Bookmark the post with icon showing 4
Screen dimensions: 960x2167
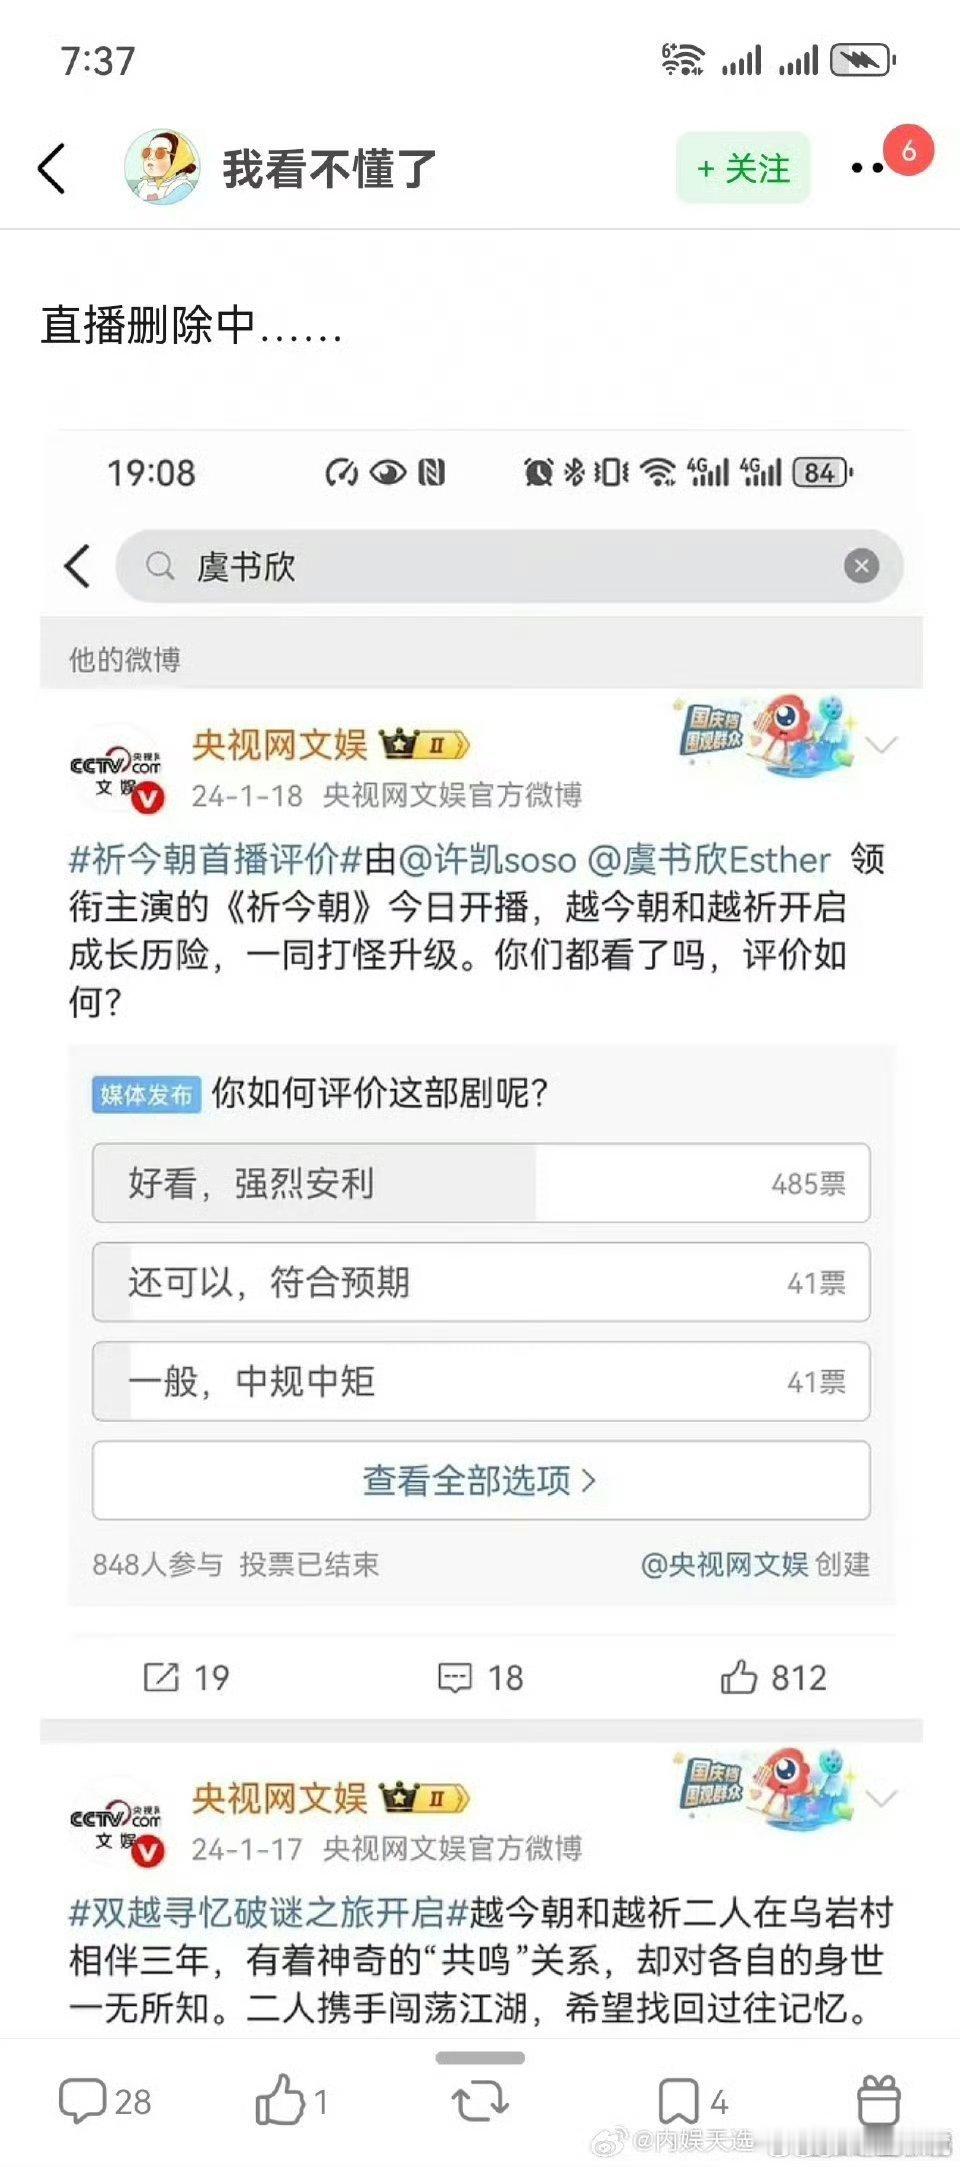coord(692,2101)
